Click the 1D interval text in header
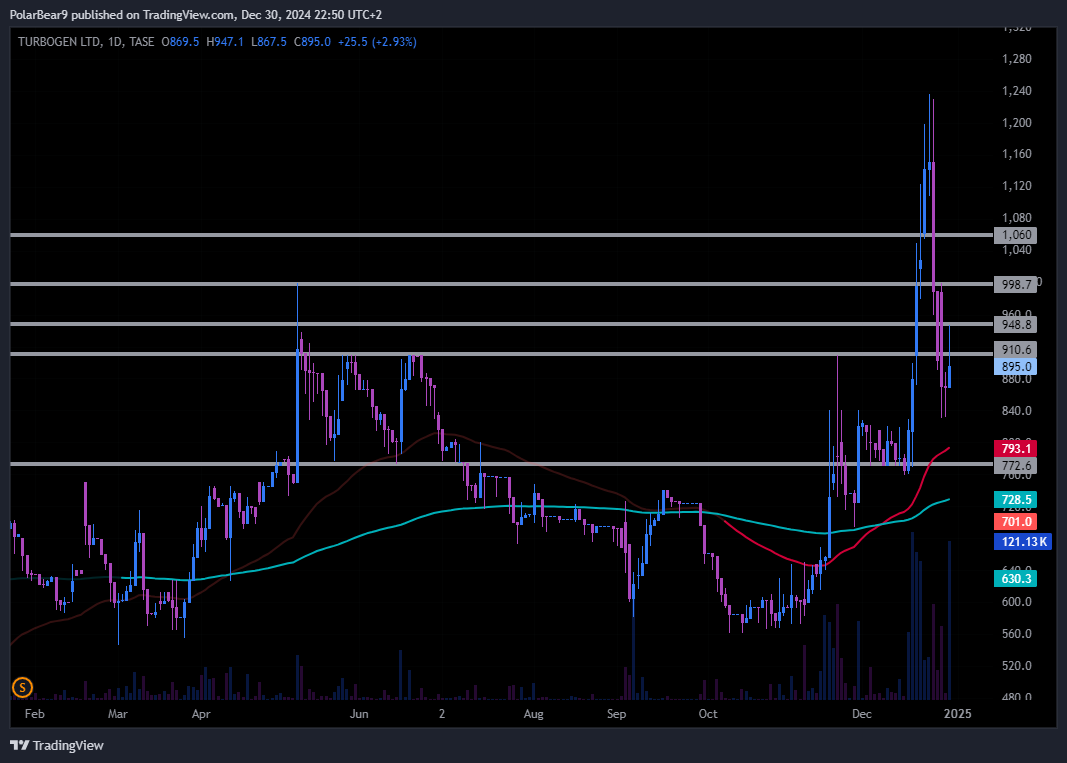 (115, 42)
